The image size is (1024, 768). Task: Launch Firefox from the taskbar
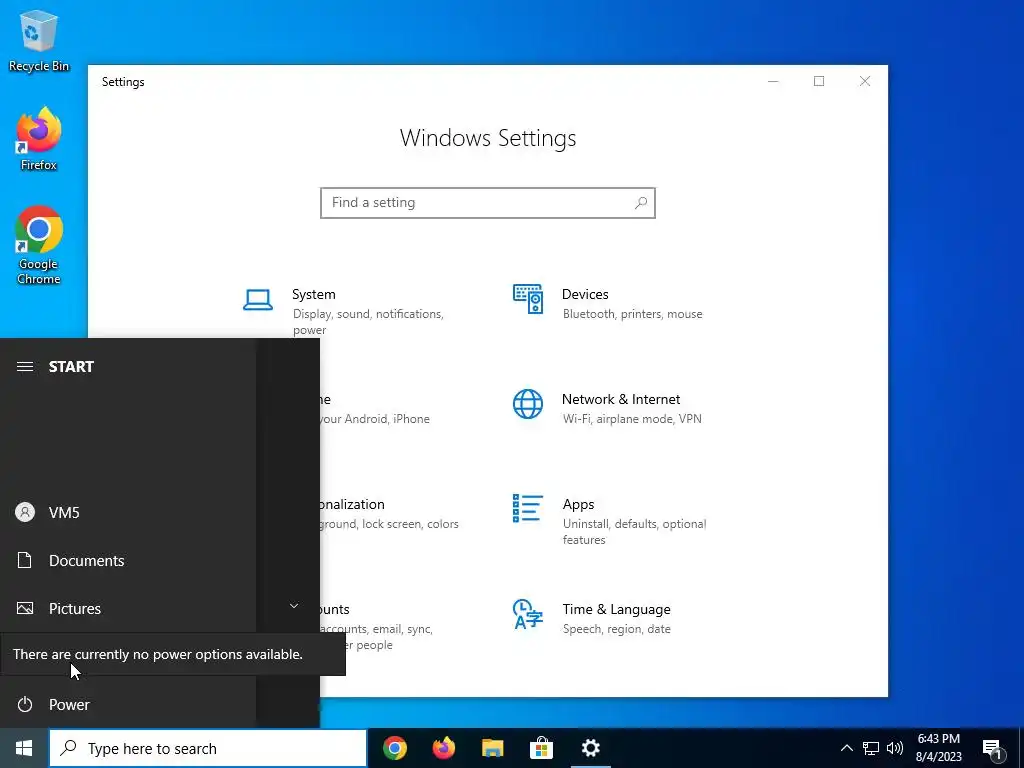coord(444,748)
